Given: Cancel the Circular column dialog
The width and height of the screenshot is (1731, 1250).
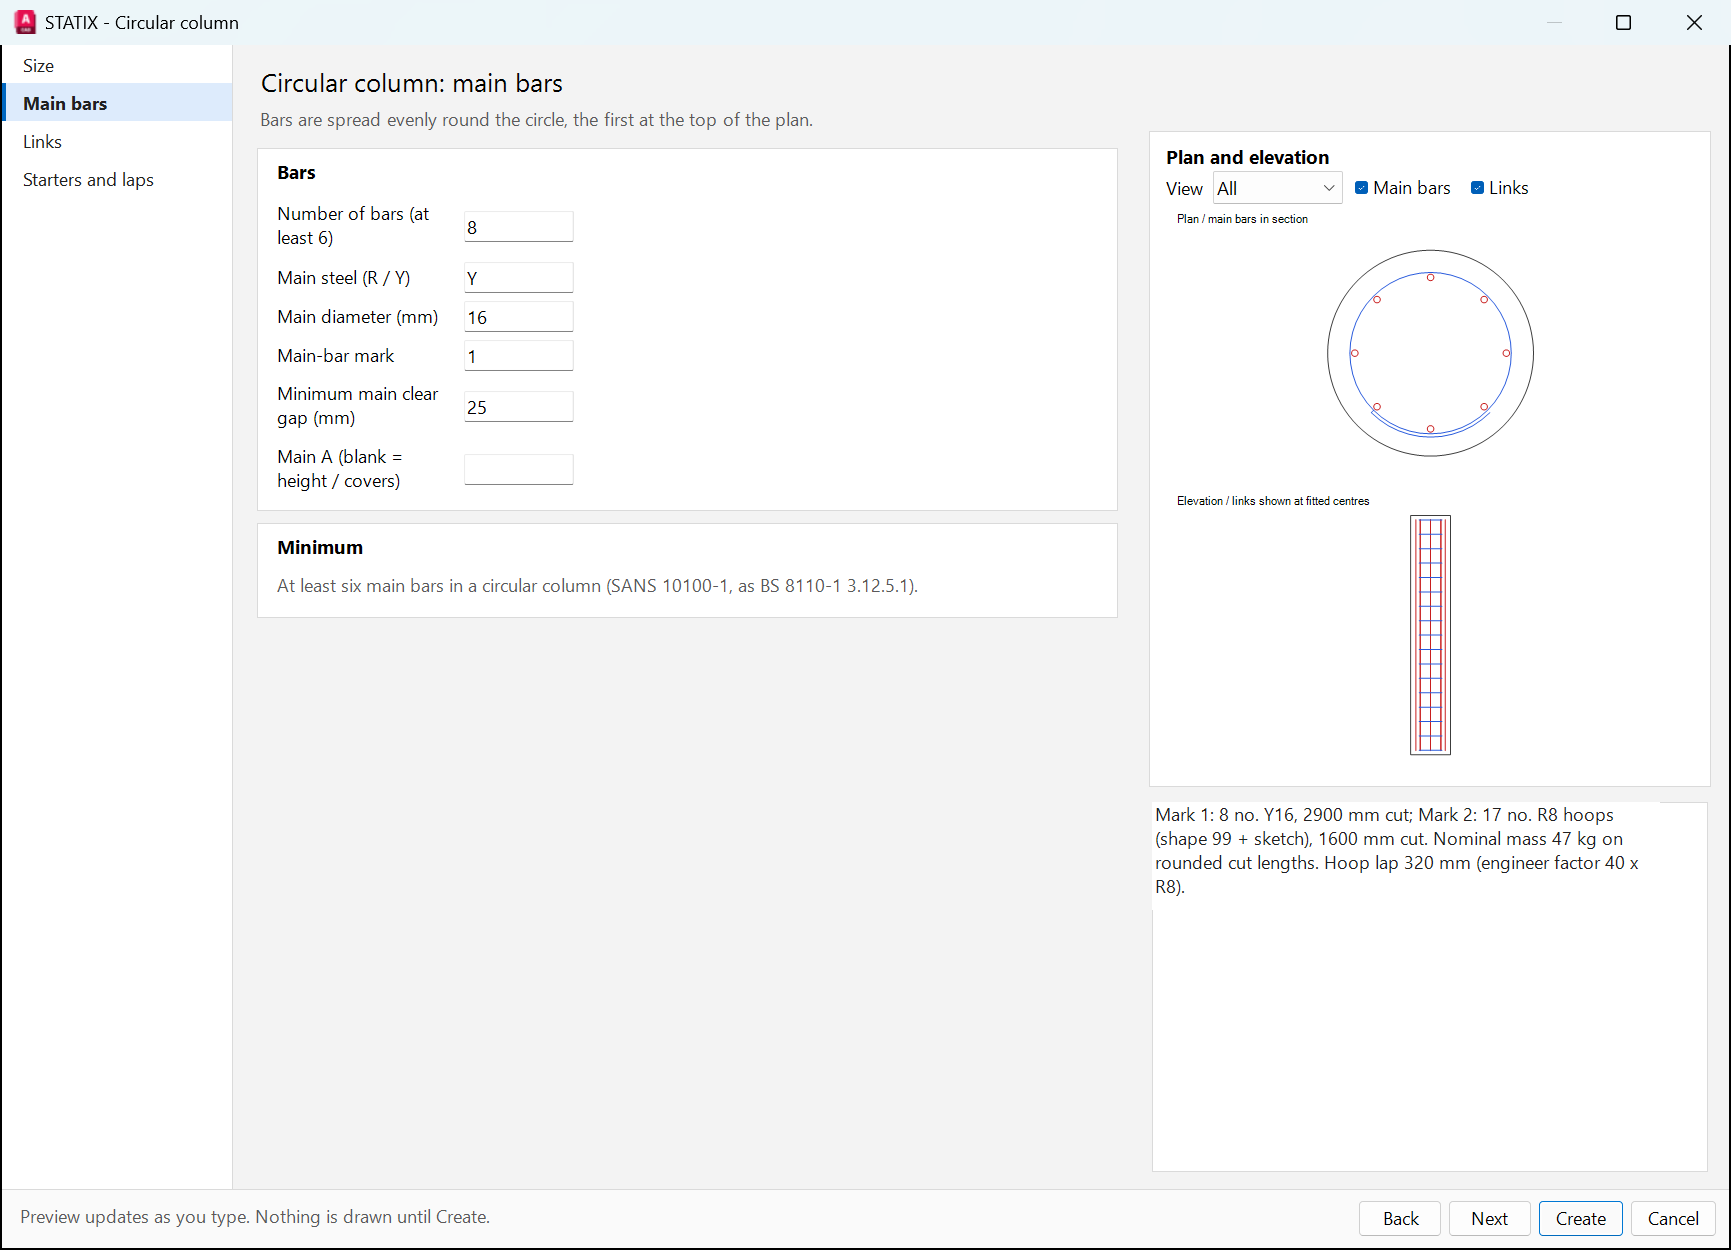Looking at the screenshot, I should (x=1673, y=1218).
